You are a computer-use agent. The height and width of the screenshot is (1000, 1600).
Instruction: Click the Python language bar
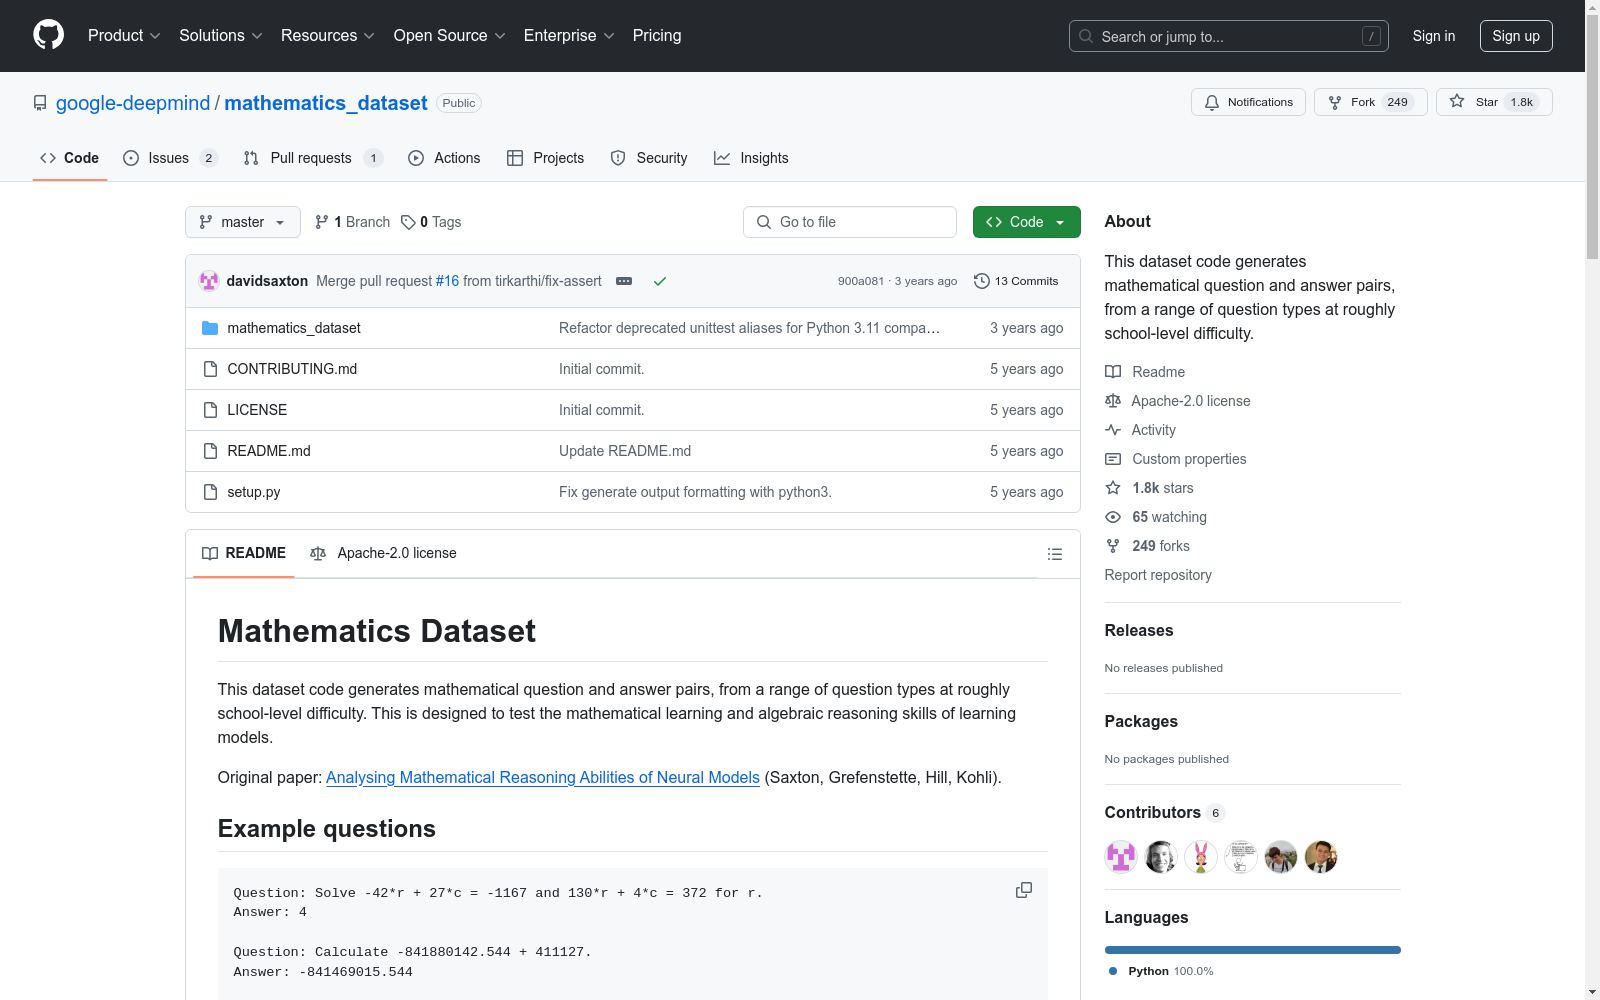coord(1253,950)
